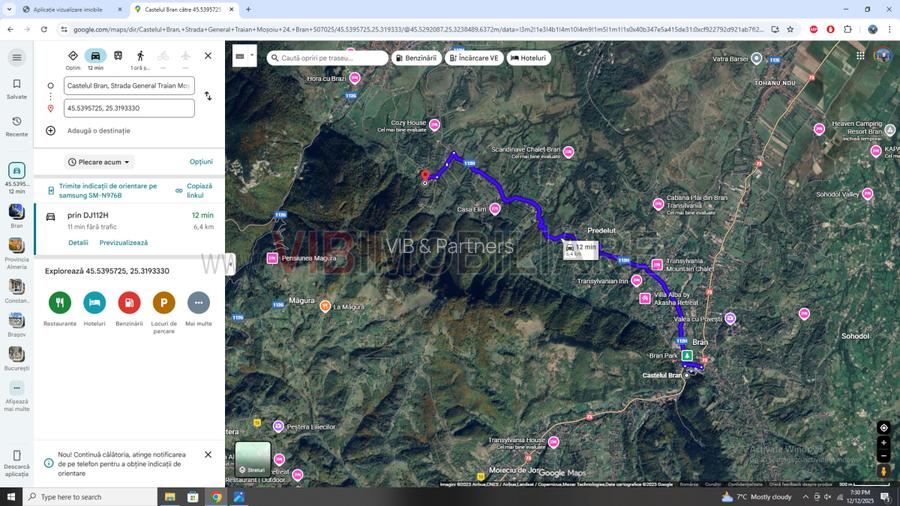Click La Măgura restaurant marker

pos(325,306)
